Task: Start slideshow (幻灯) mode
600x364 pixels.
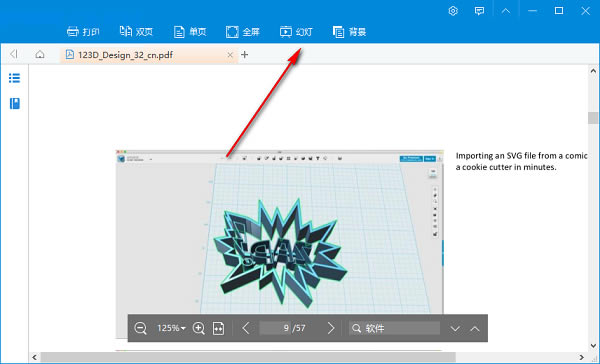Action: pos(296,32)
